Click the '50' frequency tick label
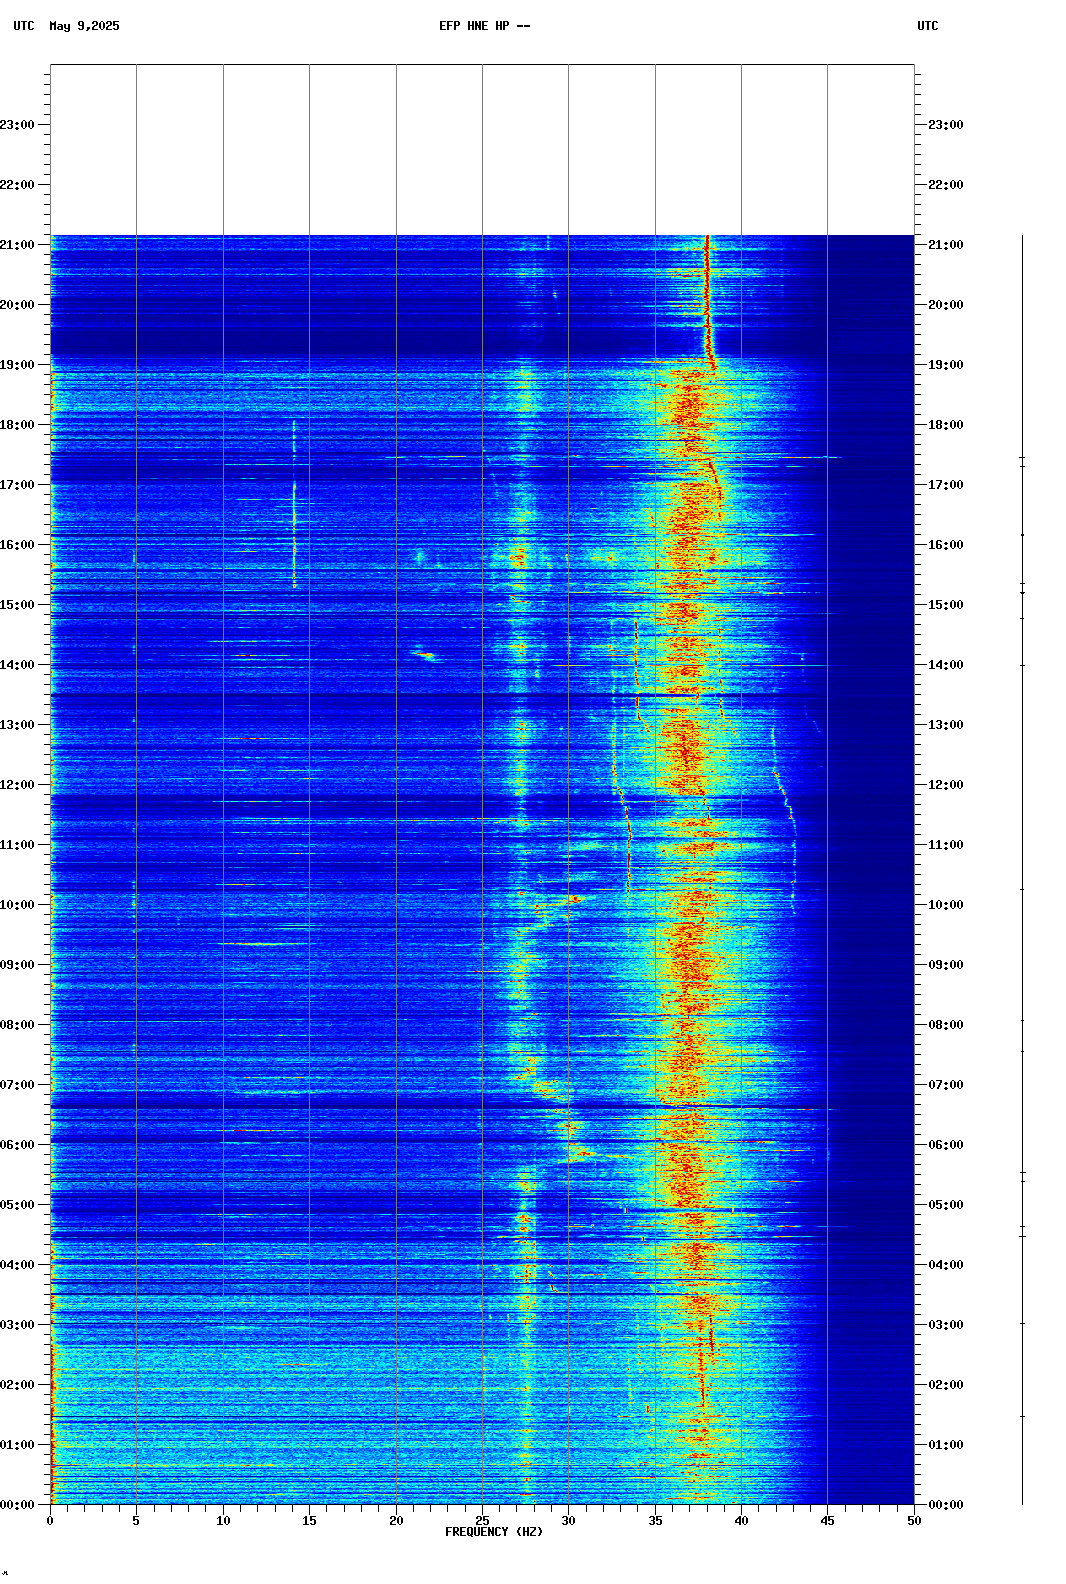1066x1584 pixels. click(914, 1521)
